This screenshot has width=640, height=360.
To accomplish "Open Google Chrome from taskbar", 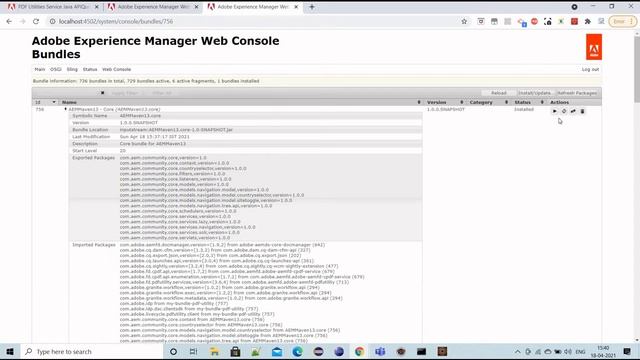I will (x=359, y=351).
